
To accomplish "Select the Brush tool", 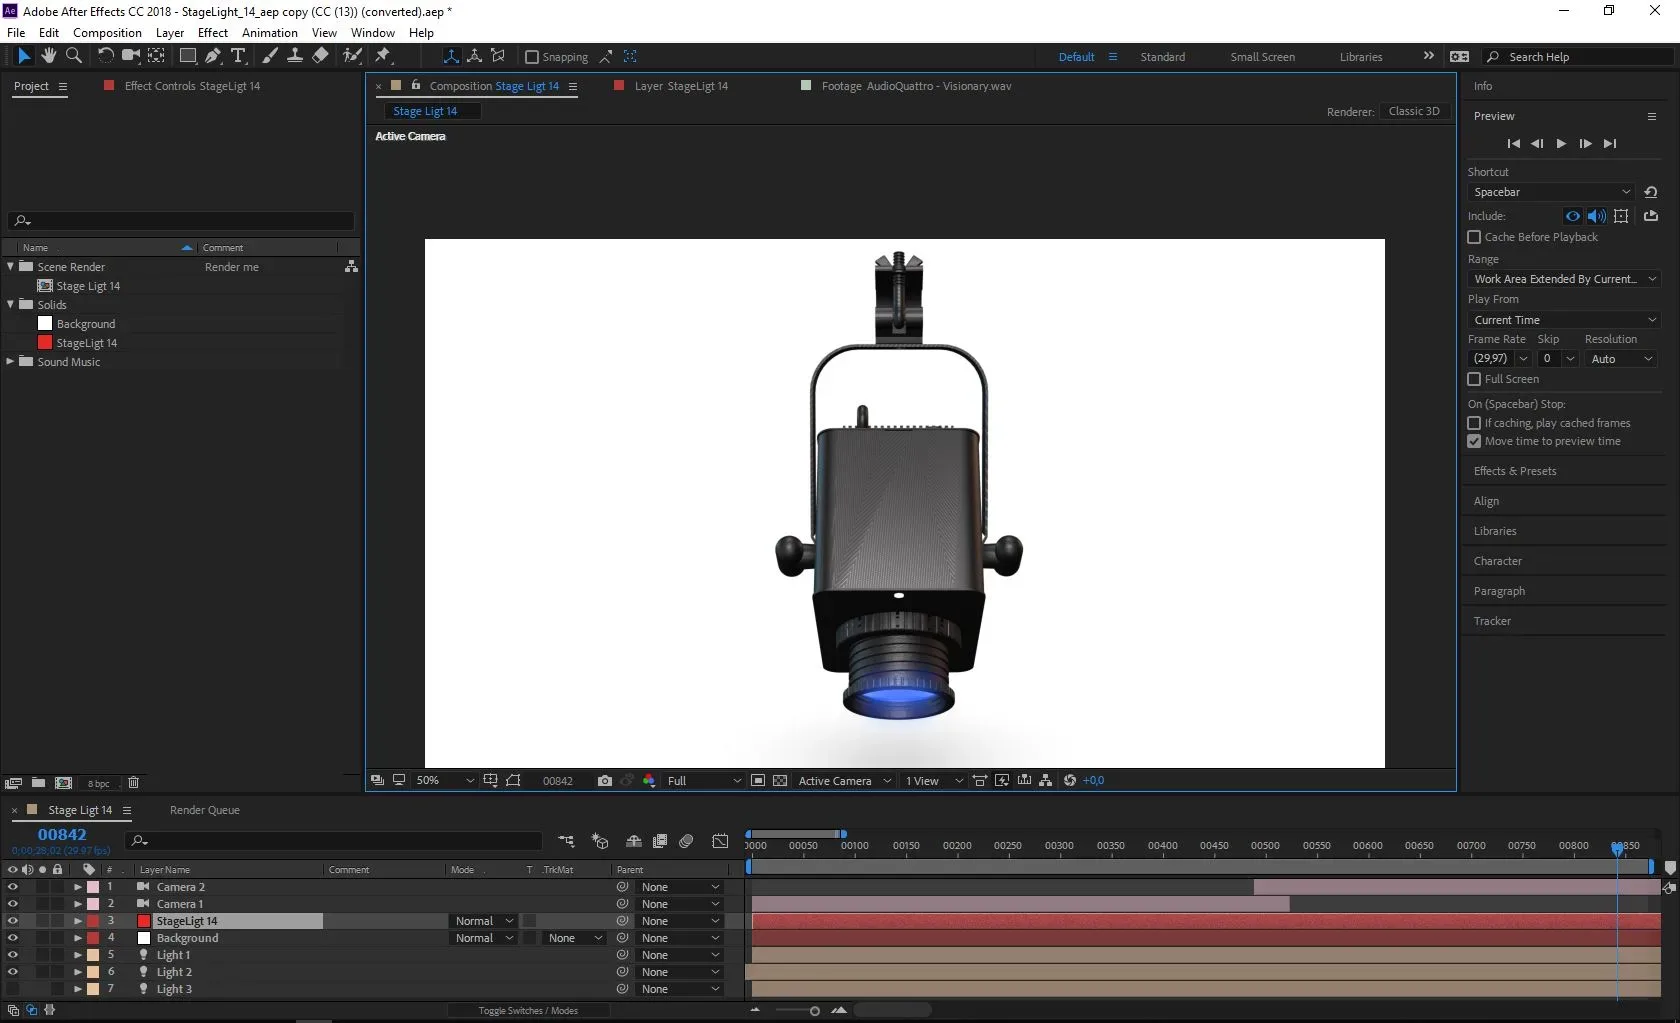I will [269, 56].
